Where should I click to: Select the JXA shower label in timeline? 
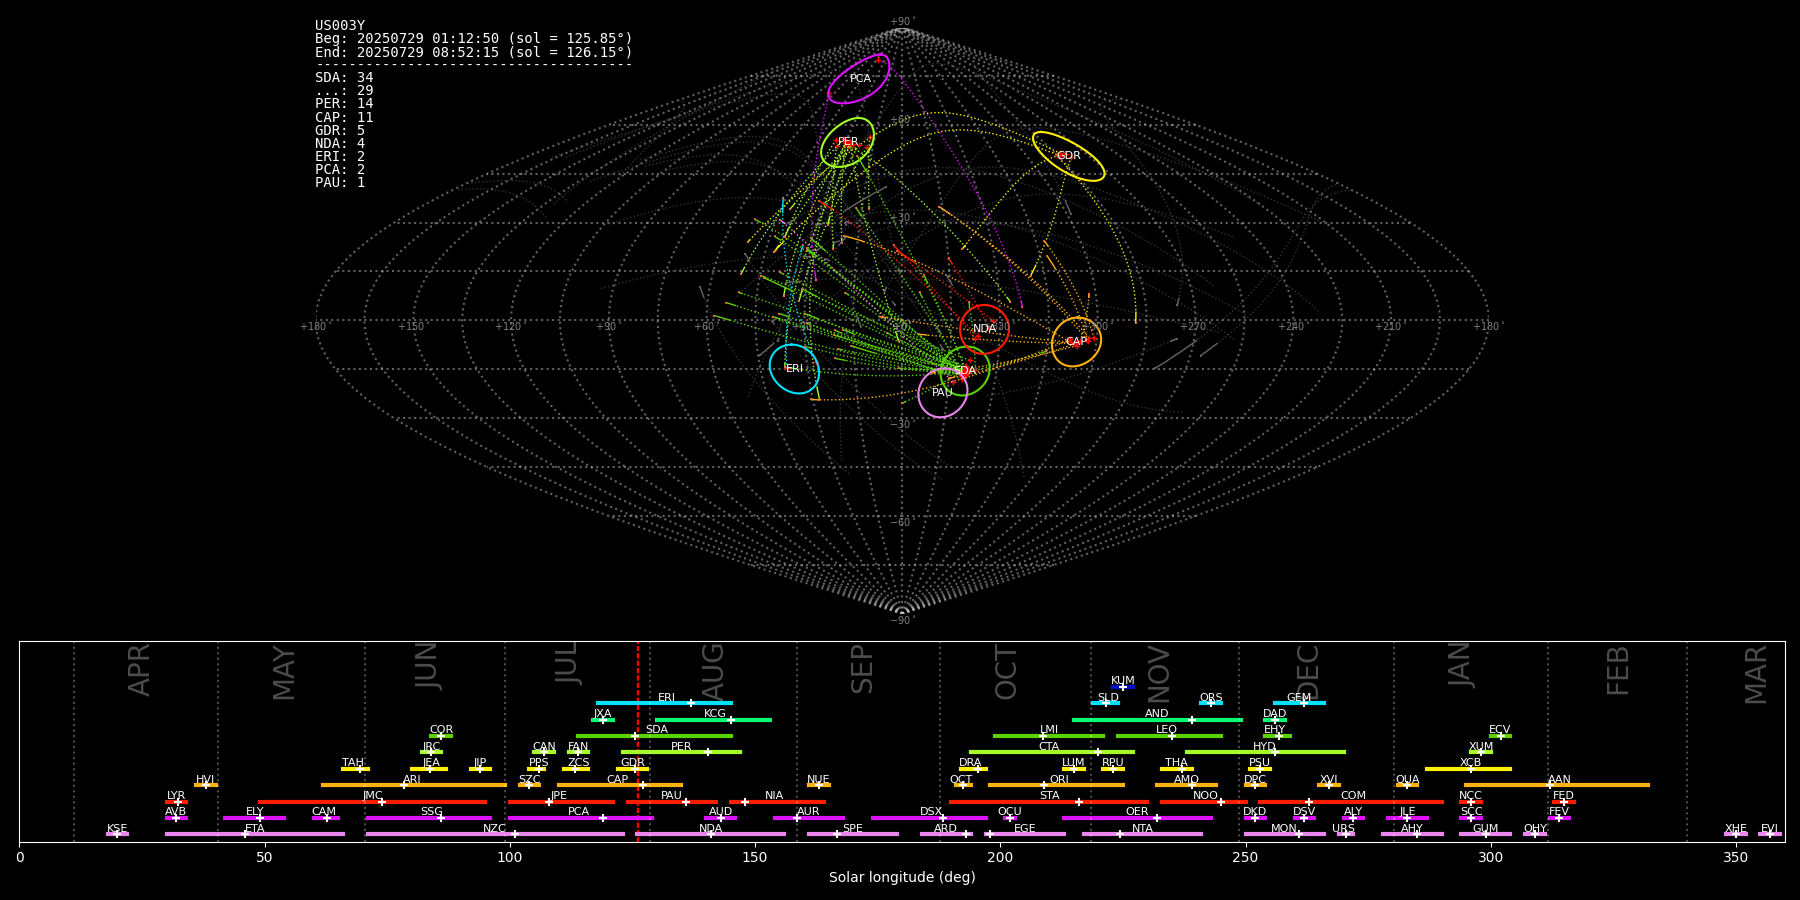pyautogui.click(x=602, y=714)
